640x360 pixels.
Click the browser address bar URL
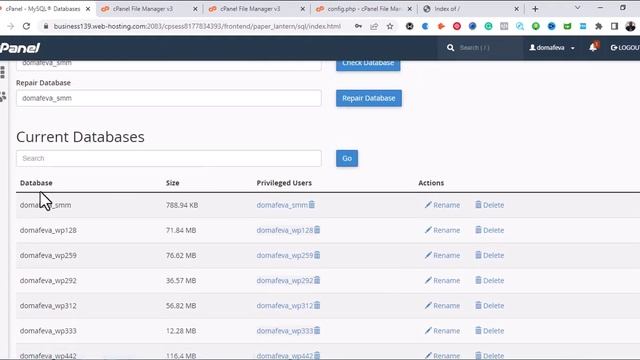pos(197,26)
